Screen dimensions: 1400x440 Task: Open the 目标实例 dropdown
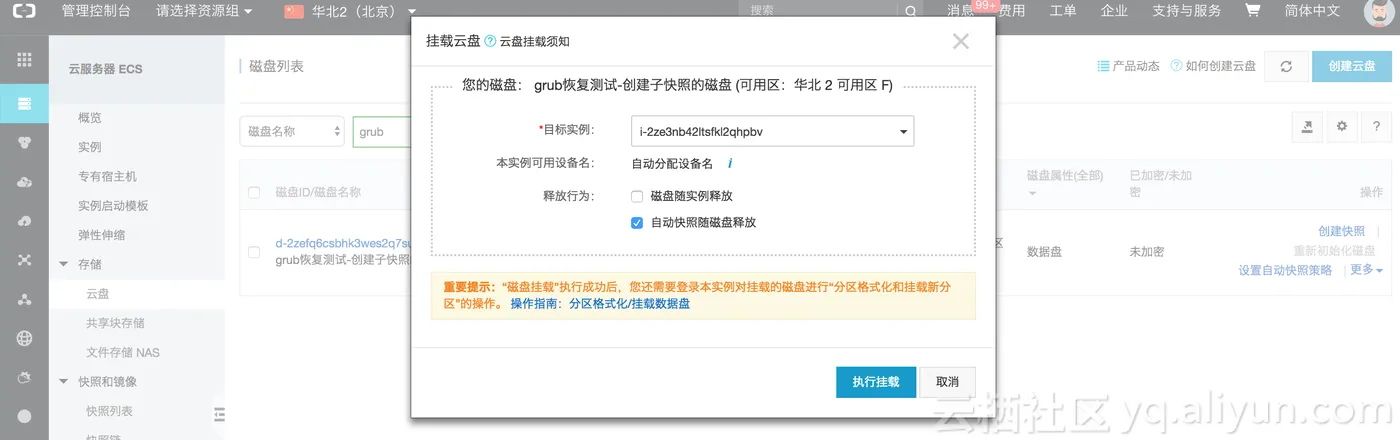coord(773,131)
